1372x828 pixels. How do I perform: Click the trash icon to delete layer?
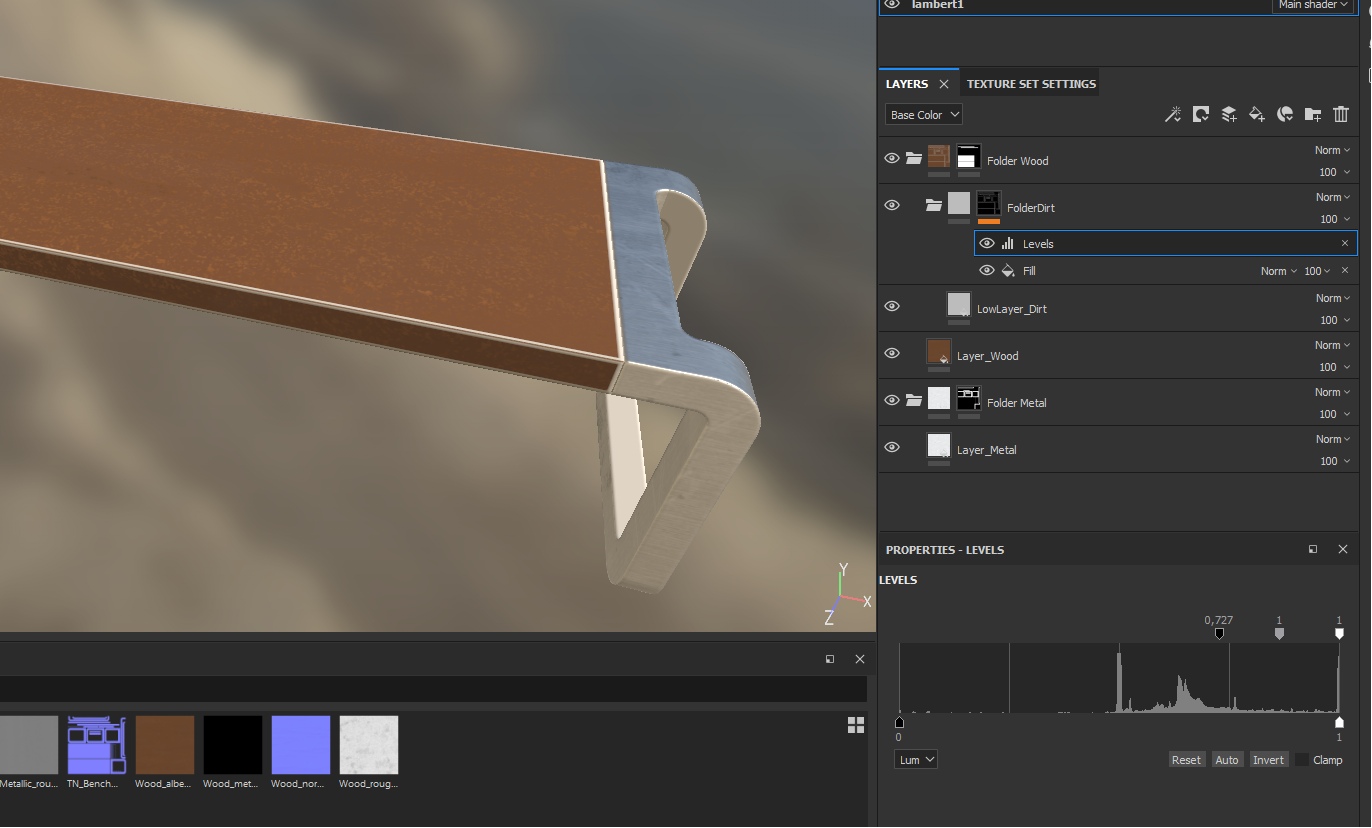pyautogui.click(x=1341, y=115)
